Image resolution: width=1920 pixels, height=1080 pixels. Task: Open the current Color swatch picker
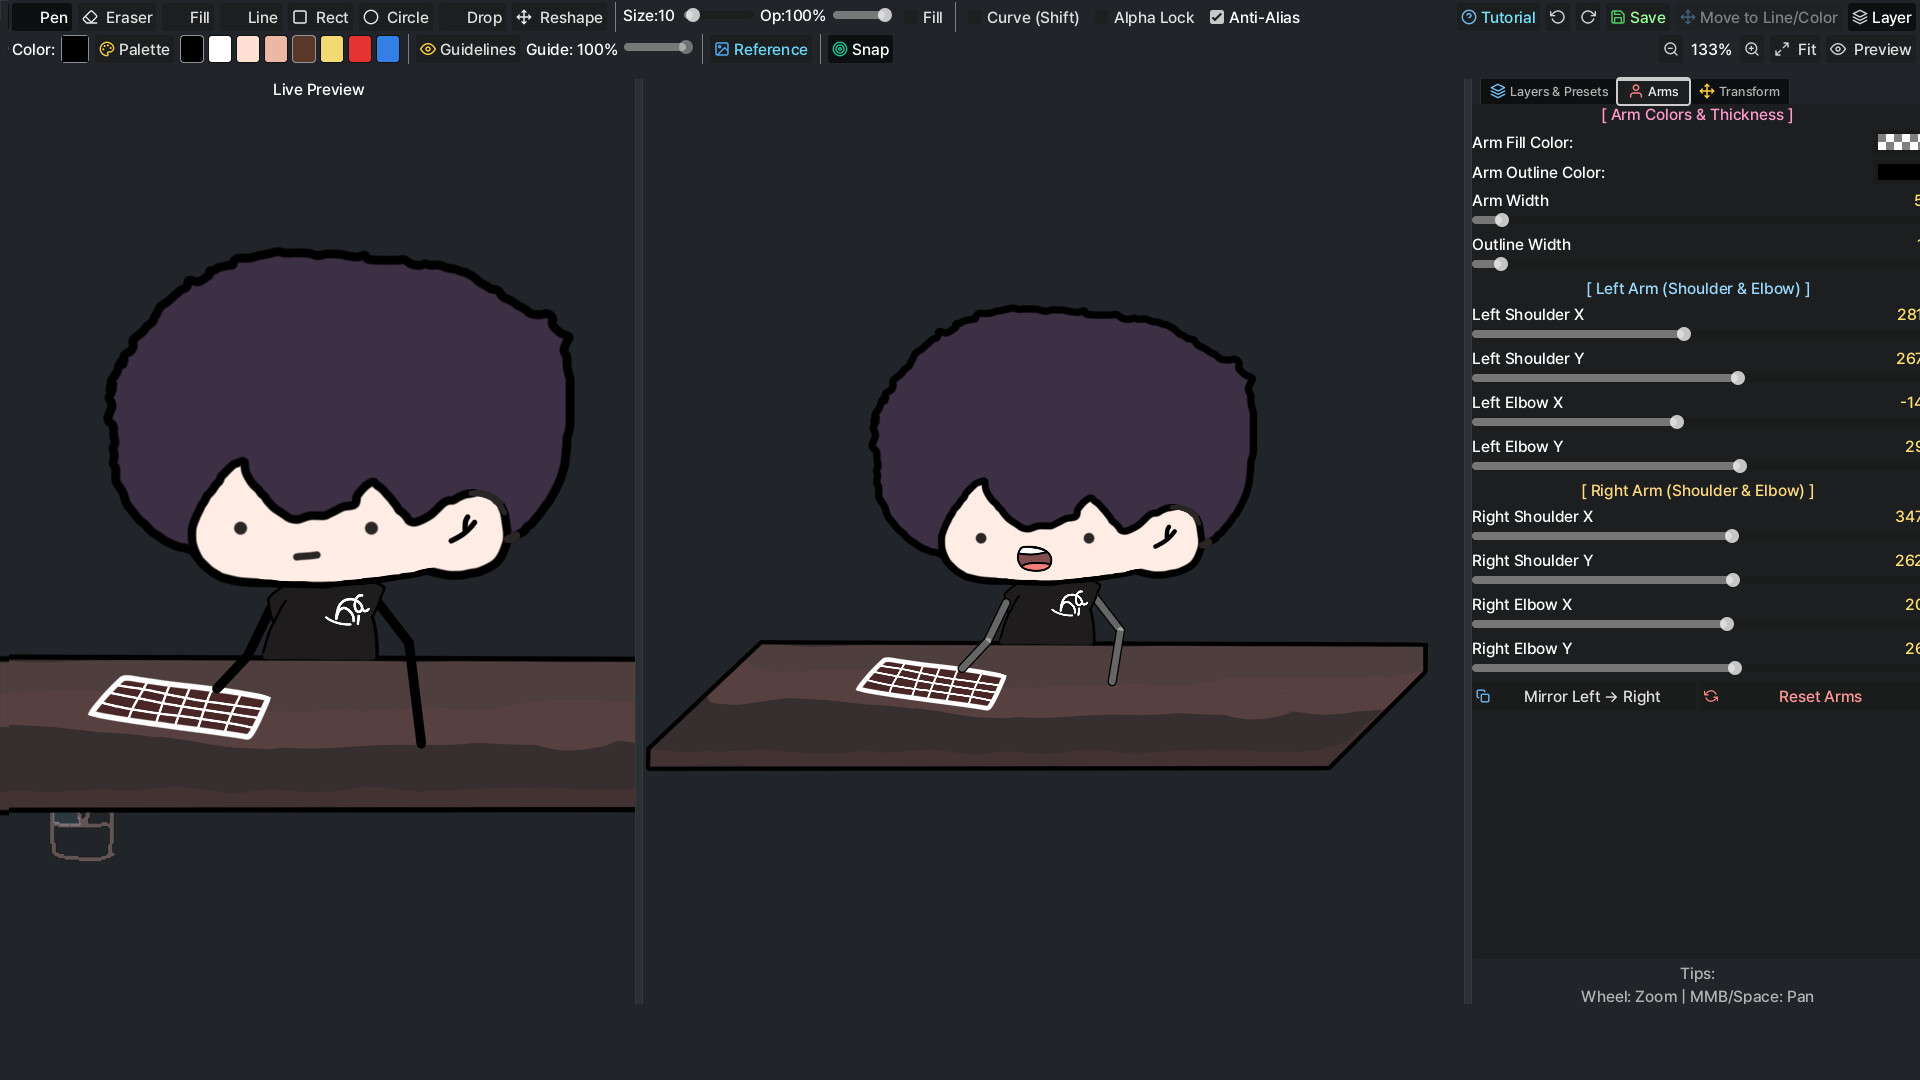point(75,49)
